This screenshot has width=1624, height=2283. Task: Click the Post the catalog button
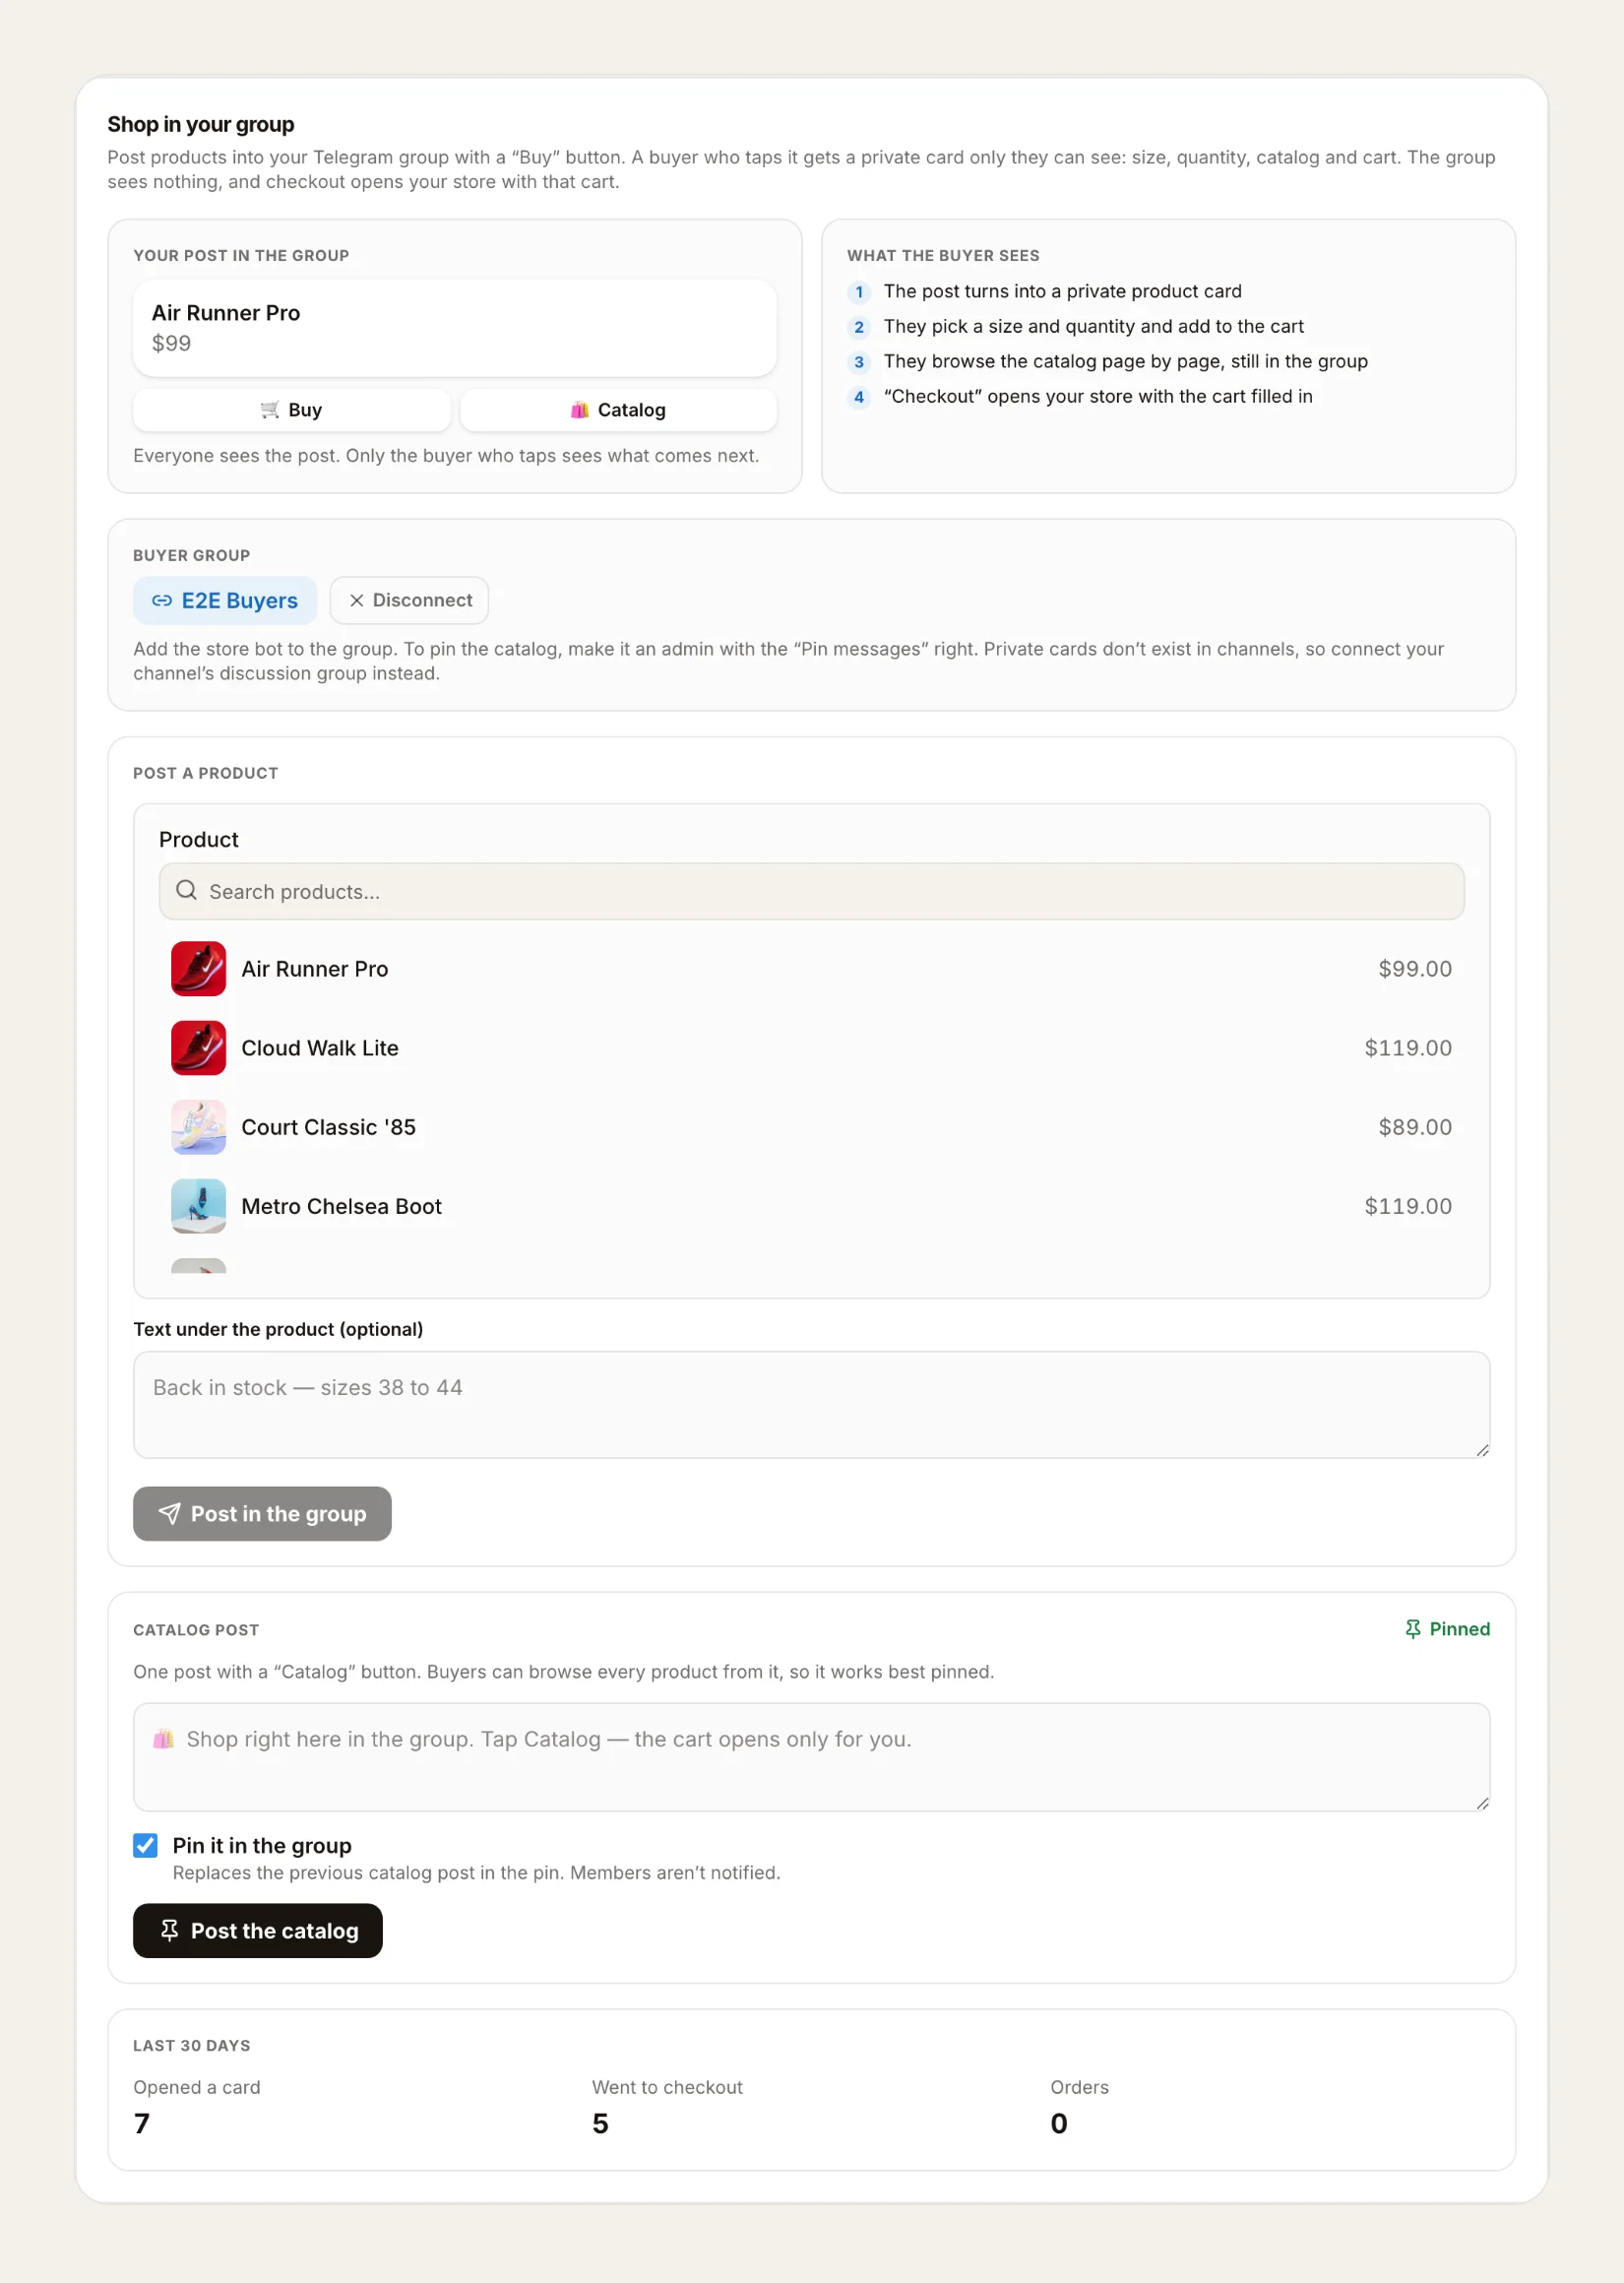(257, 1930)
